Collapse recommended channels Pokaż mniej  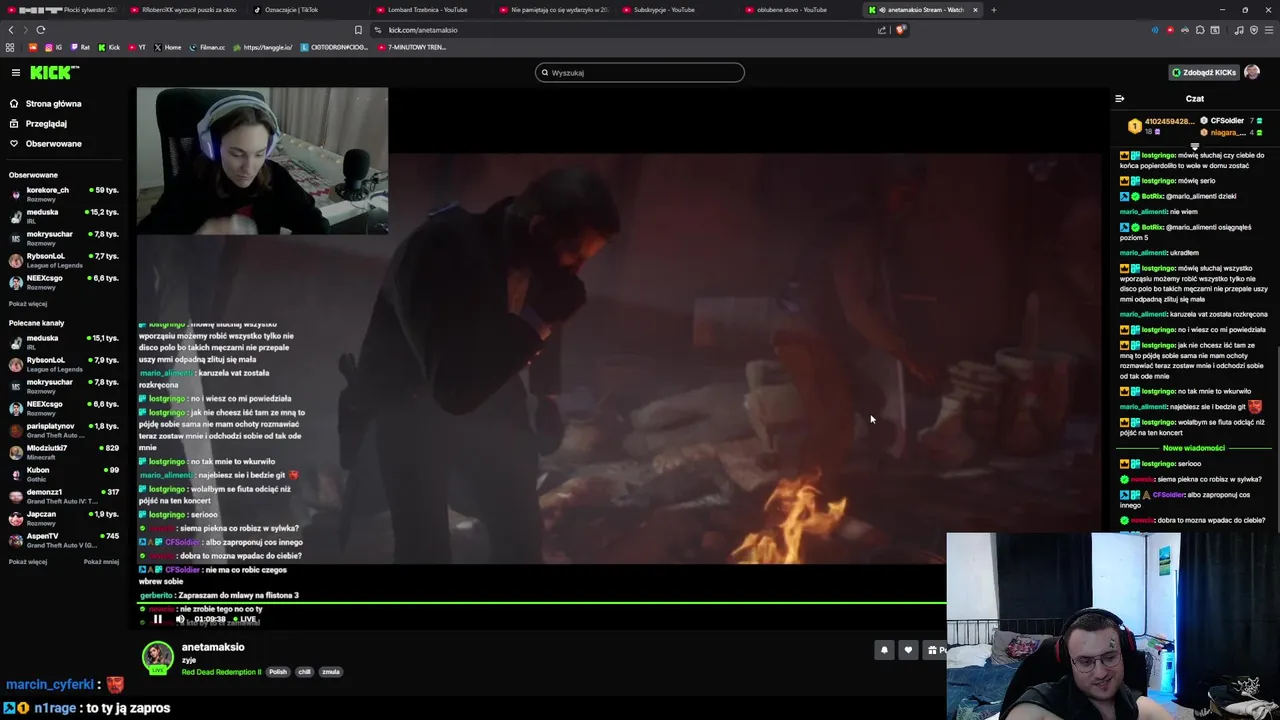[101, 561]
